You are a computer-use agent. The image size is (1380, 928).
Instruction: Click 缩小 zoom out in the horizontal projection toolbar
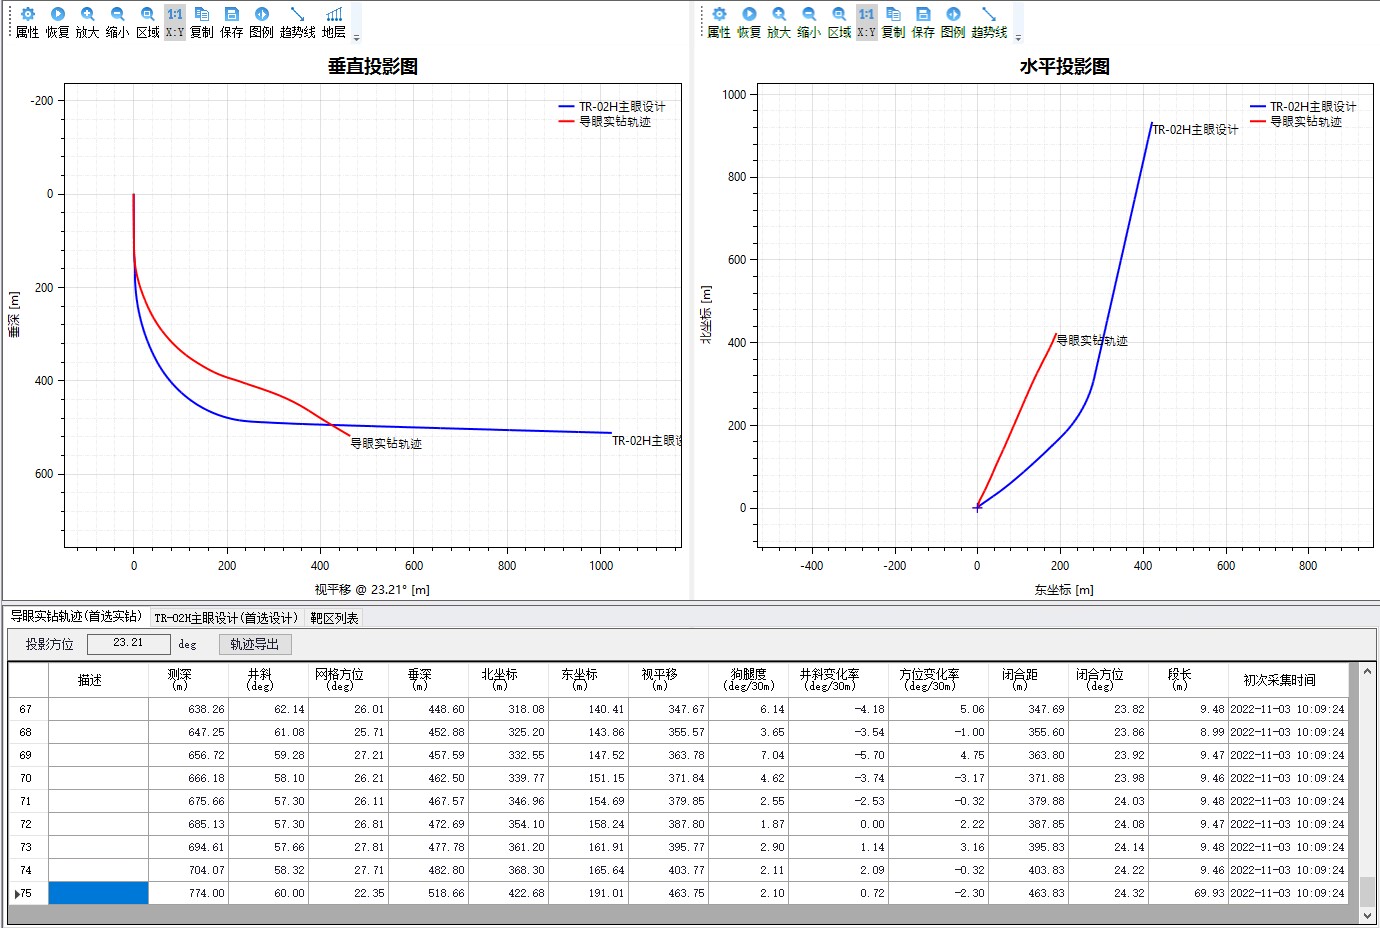tap(808, 22)
